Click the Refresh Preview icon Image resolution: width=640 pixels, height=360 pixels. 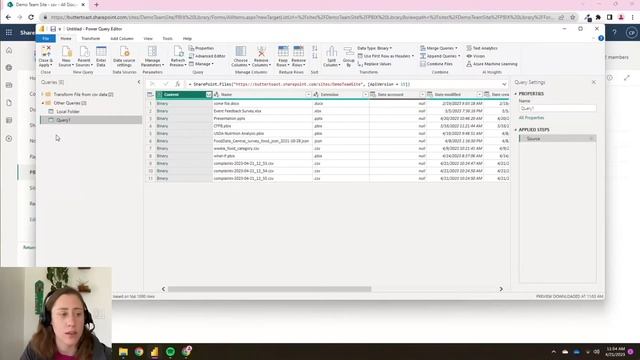(x=178, y=51)
